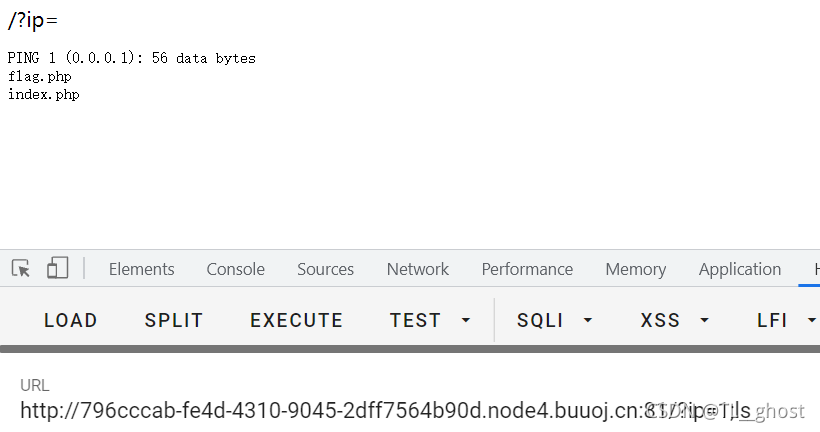This screenshot has height=432, width=820.
Task: Switch to the Network tab
Action: click(417, 269)
